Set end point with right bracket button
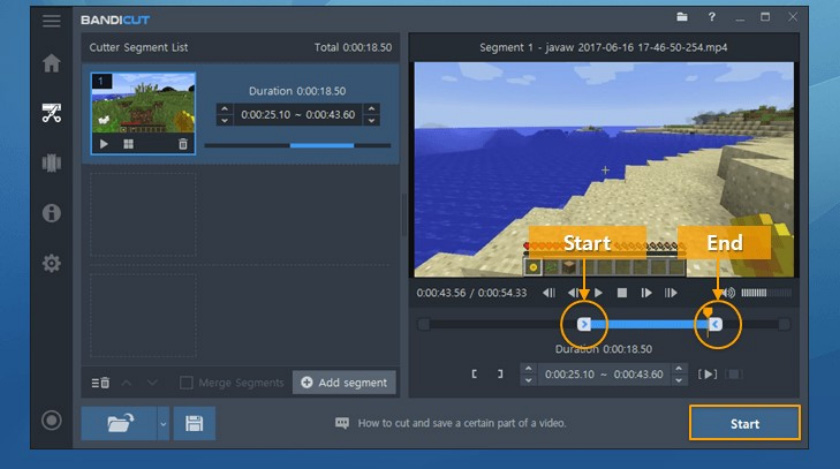 tap(500, 374)
